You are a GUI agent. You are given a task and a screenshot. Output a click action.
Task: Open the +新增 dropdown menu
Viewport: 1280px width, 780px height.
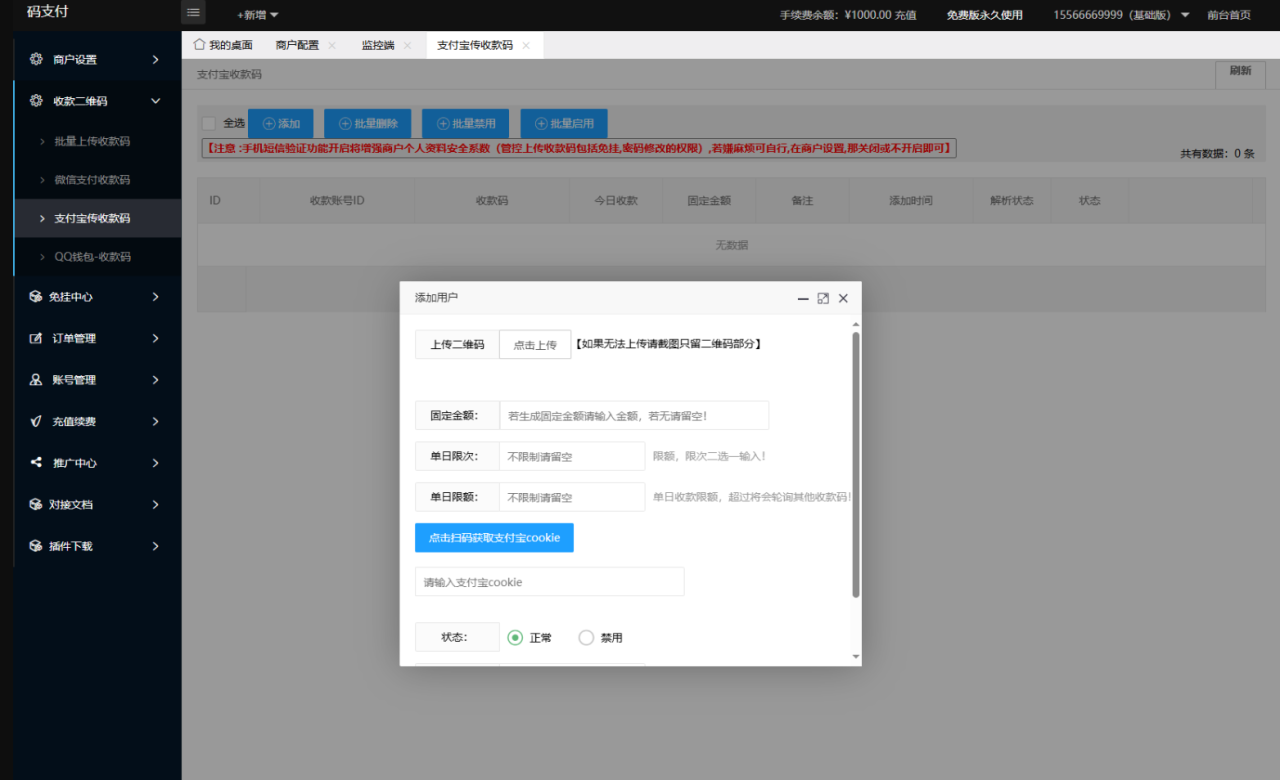point(258,15)
